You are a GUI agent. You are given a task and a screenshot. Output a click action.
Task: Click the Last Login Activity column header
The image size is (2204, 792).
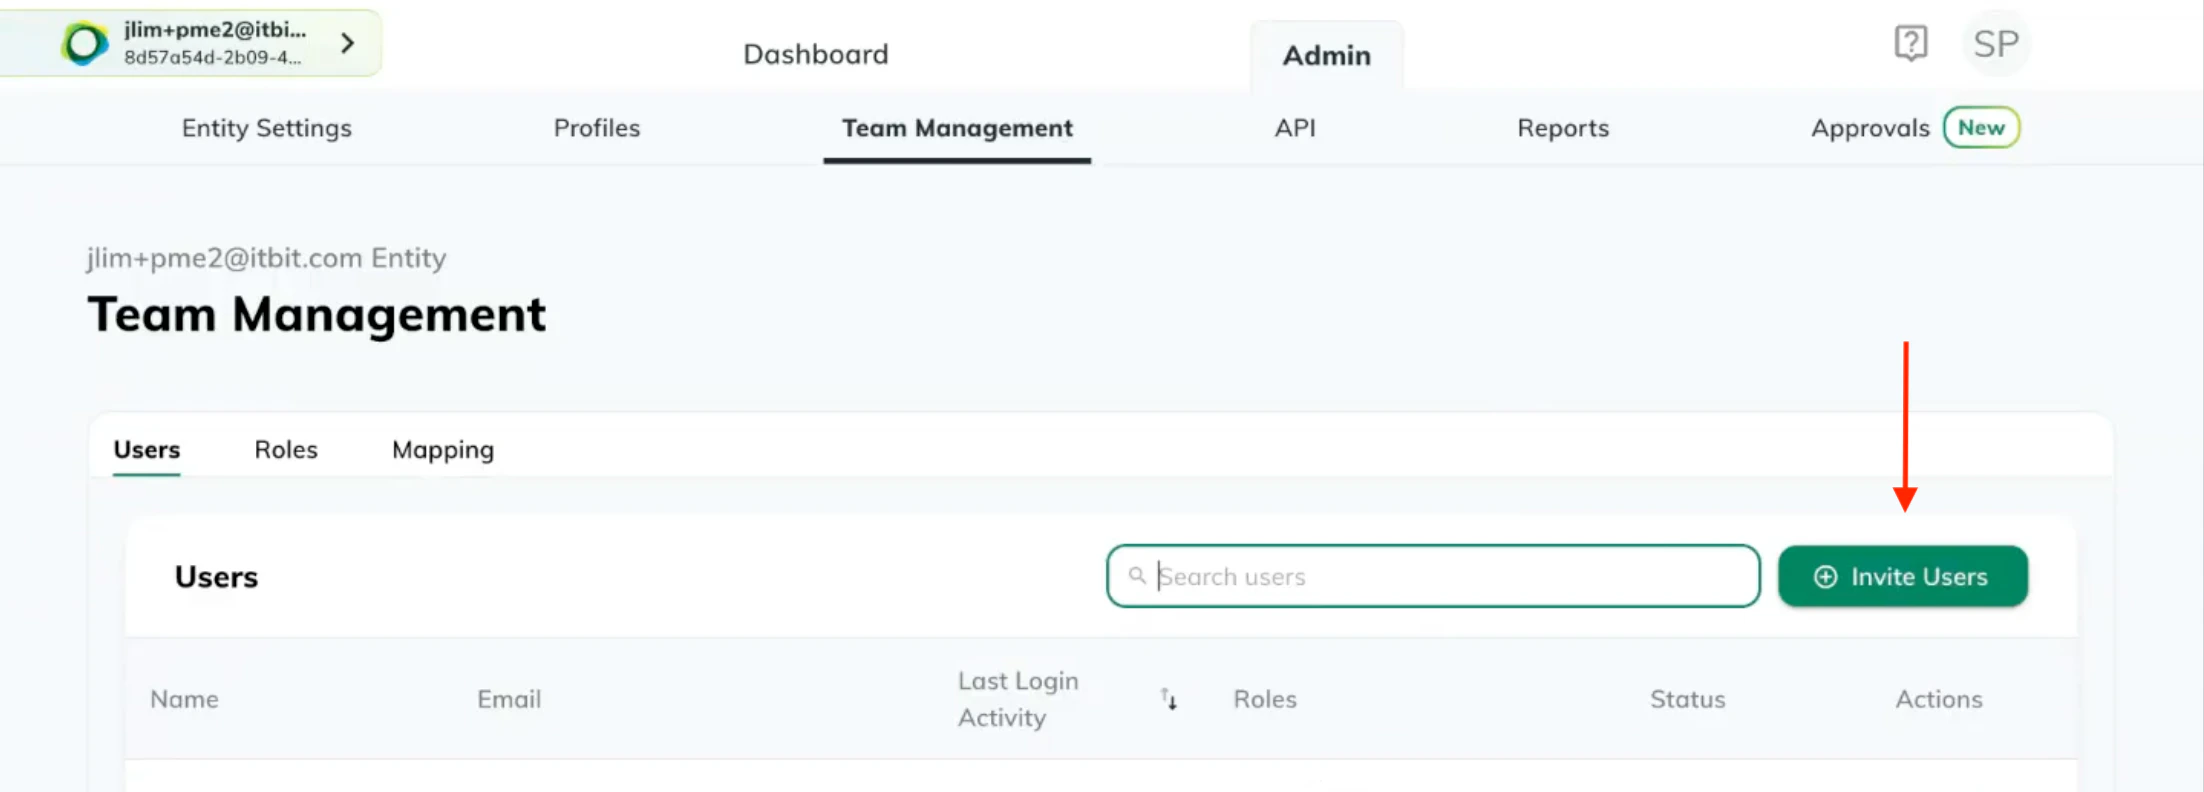pos(1018,699)
